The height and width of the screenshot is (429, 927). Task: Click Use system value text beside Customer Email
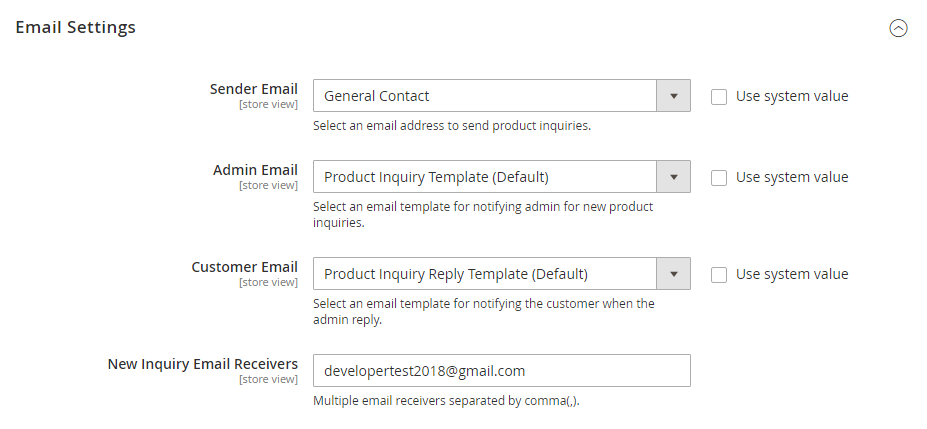point(792,275)
